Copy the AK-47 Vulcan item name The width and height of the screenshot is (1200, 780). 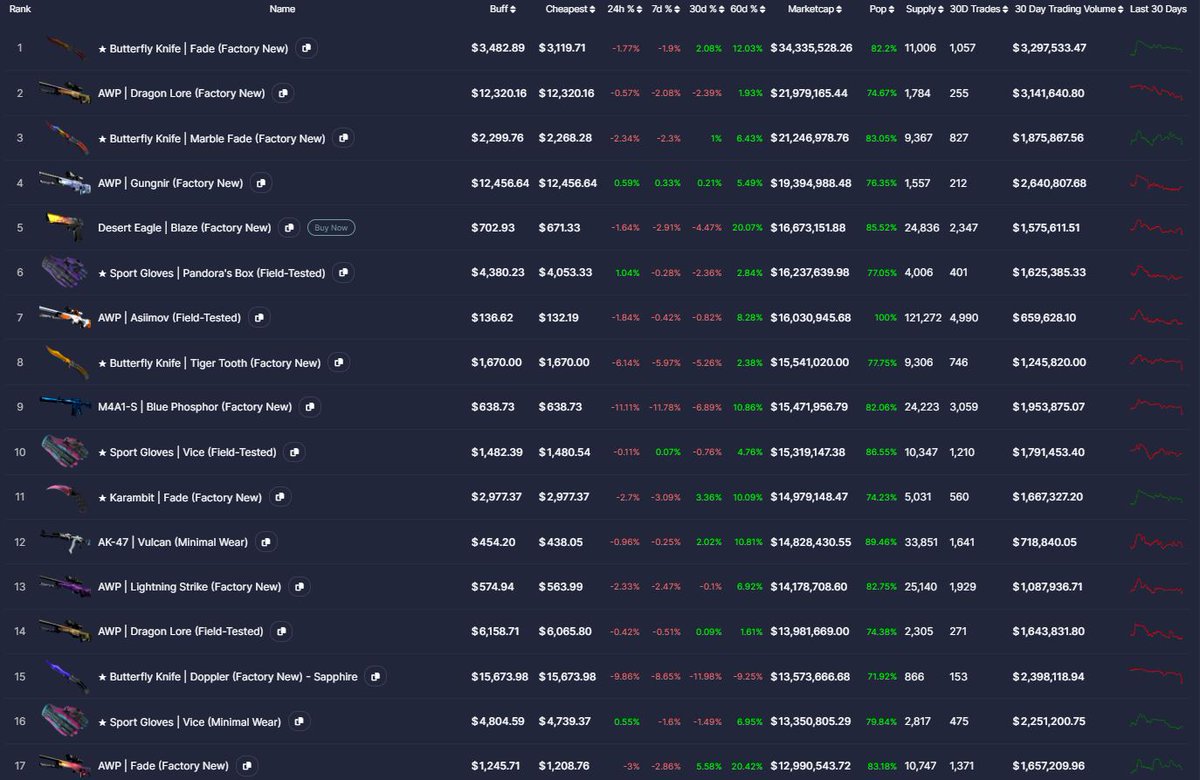(266, 542)
